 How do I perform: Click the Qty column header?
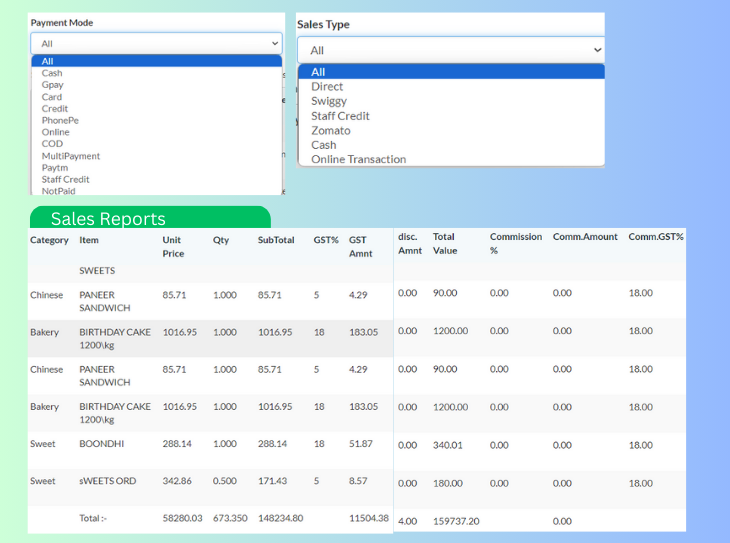(221, 240)
